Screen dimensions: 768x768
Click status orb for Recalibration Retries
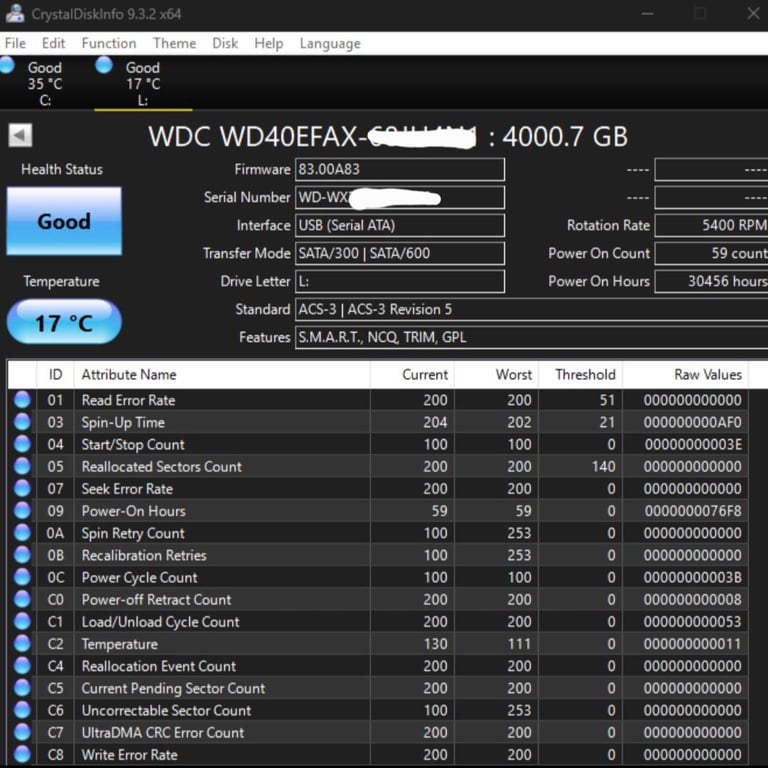pyautogui.click(x=22, y=555)
